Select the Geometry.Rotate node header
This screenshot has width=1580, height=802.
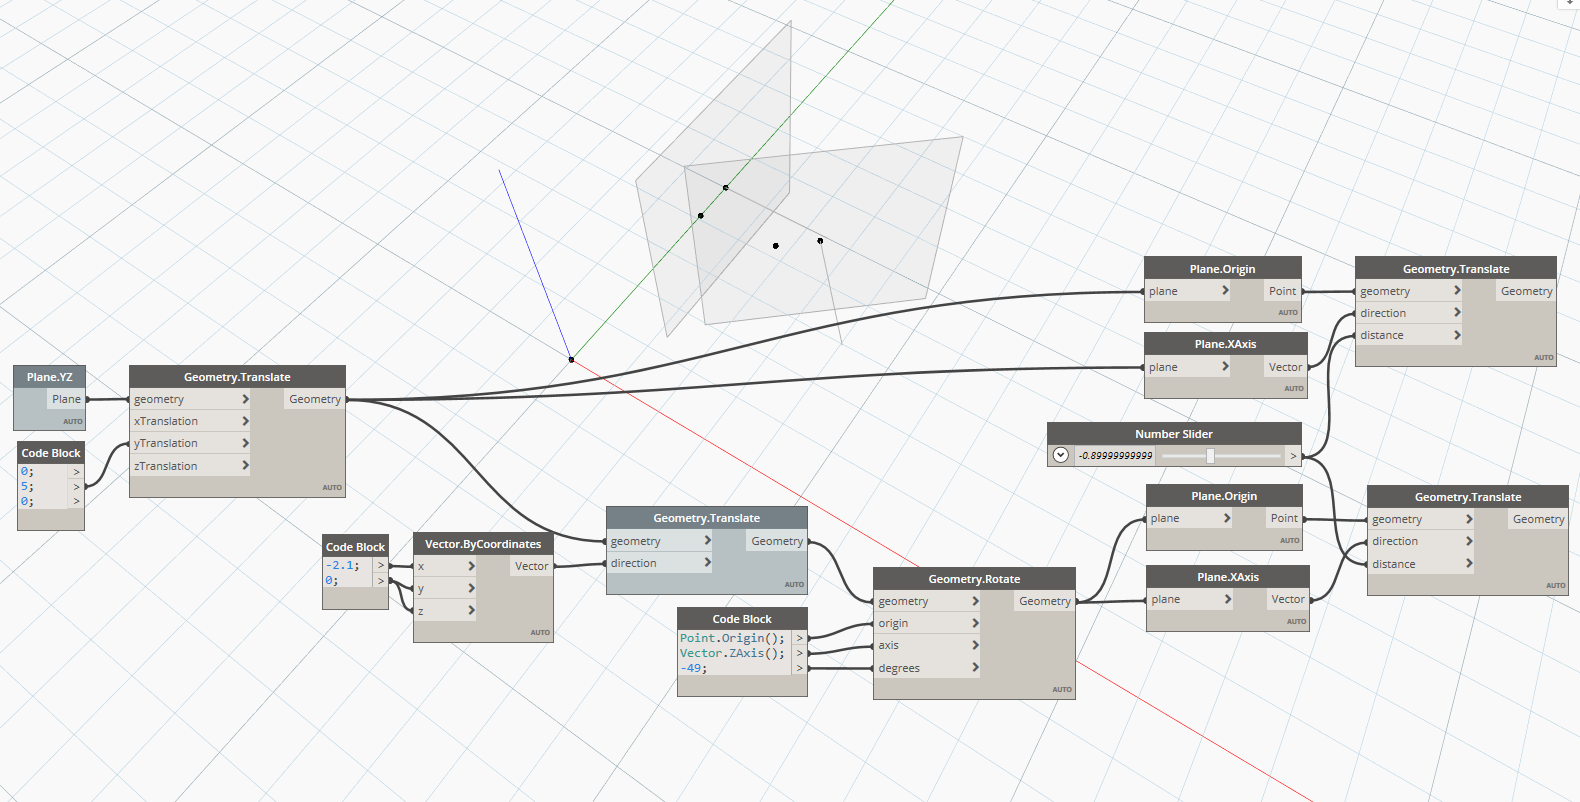(x=974, y=579)
